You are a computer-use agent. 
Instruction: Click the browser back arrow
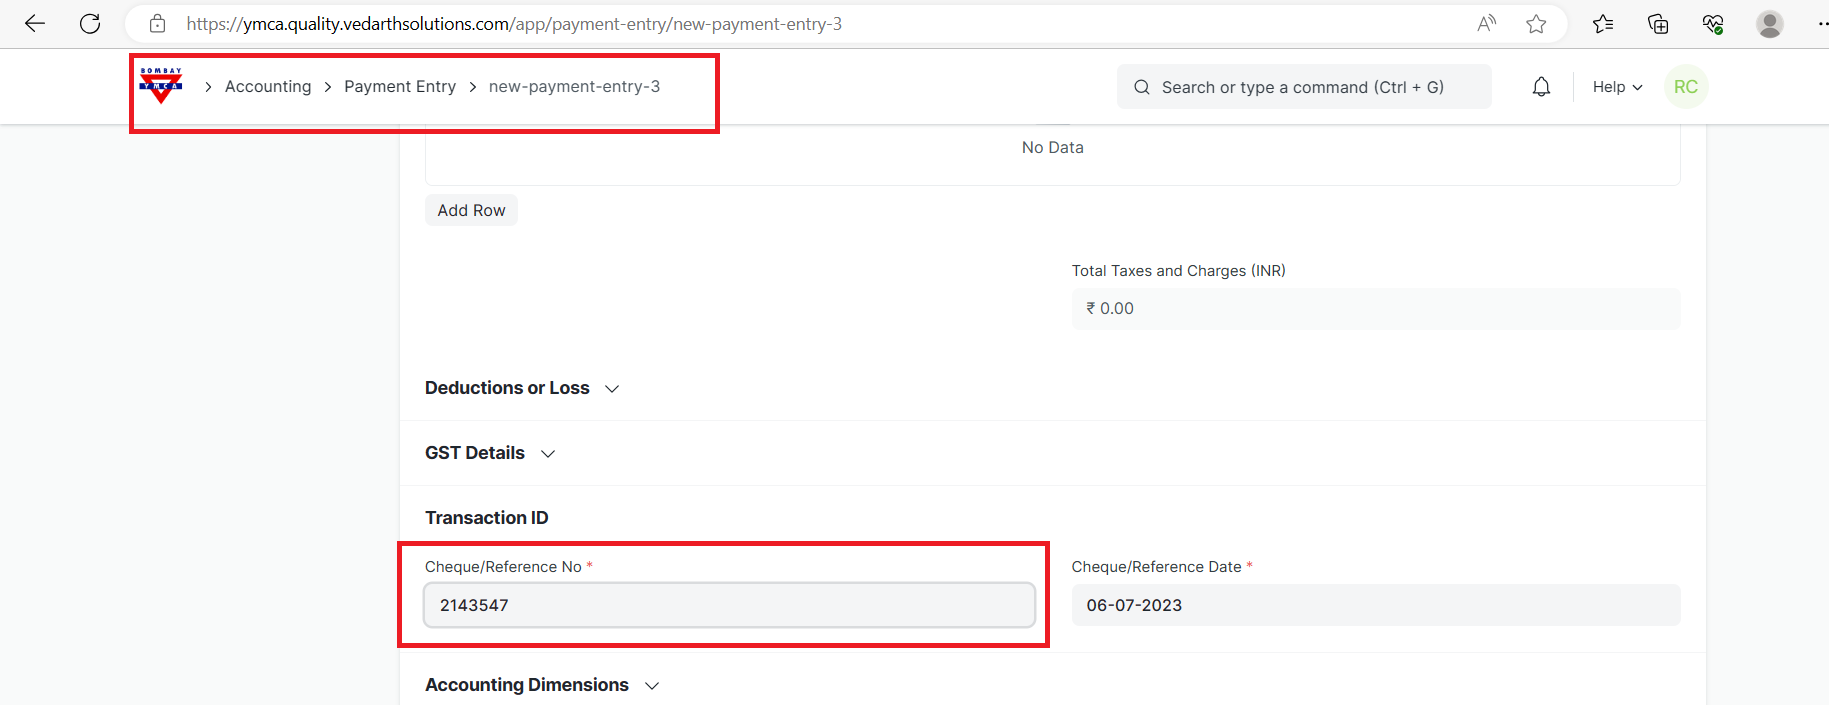coord(35,24)
